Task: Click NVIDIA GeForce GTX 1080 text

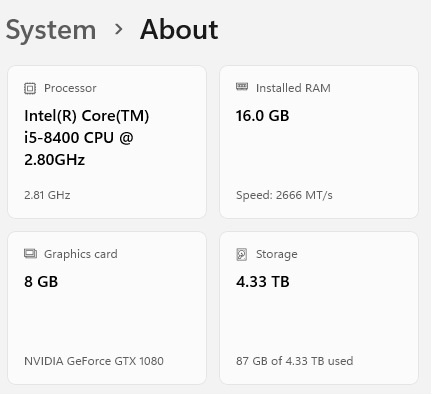Action: [94, 361]
